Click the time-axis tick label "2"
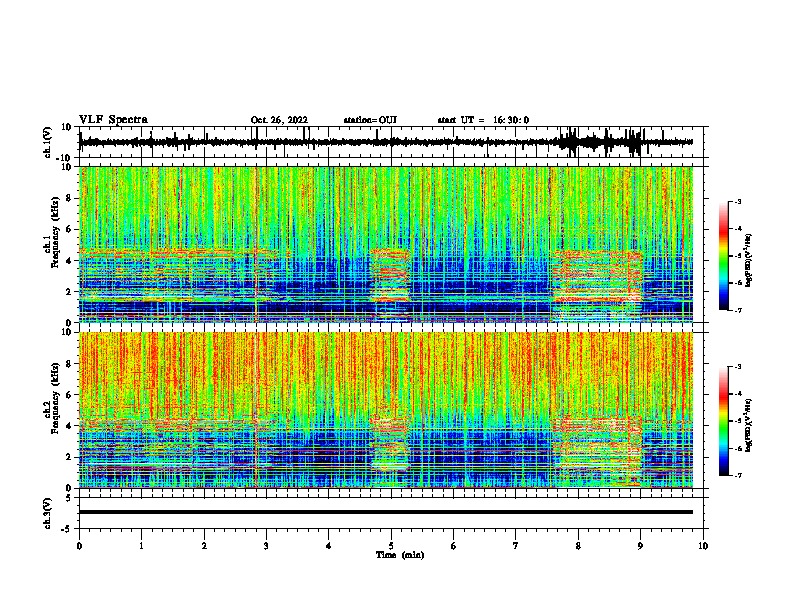Image resolution: width=792 pixels, height=612 pixels. pyautogui.click(x=204, y=546)
